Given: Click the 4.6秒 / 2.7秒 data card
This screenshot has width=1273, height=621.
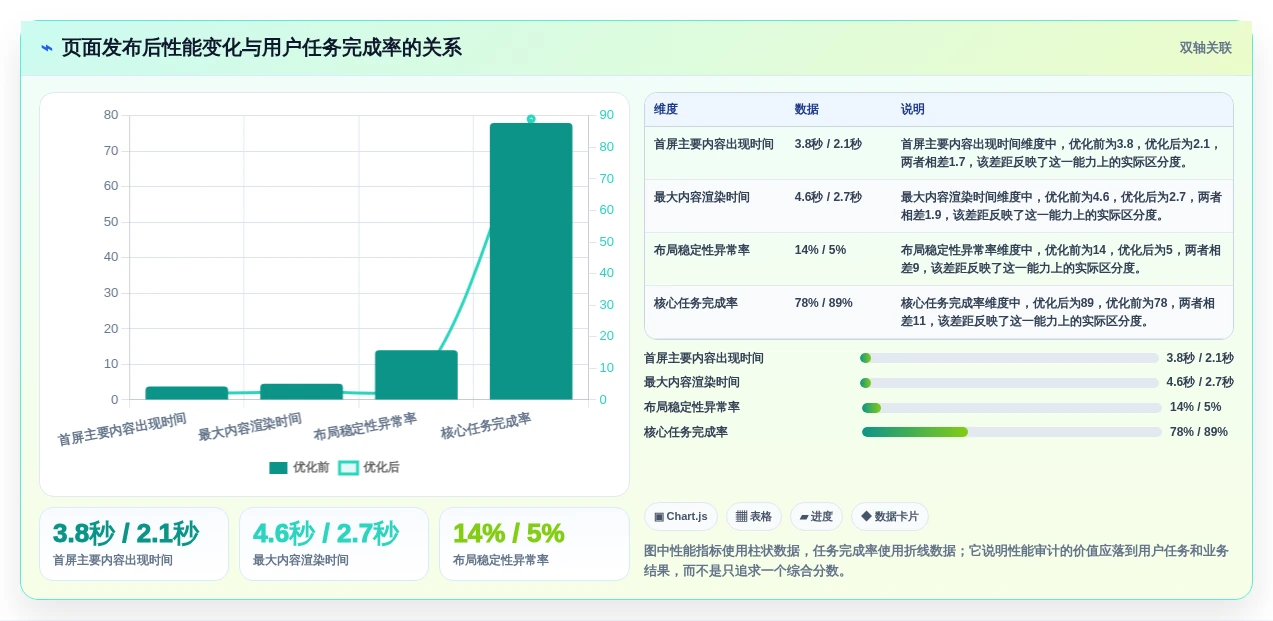Looking at the screenshot, I should (334, 544).
